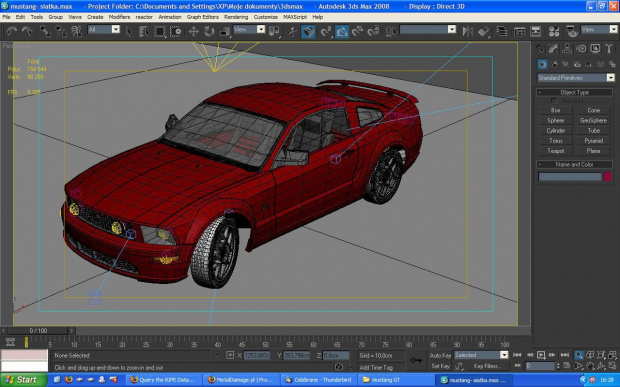Screen dimensions: 620x387
Task: Activate the Select and Rotate tool
Action: point(209,31)
